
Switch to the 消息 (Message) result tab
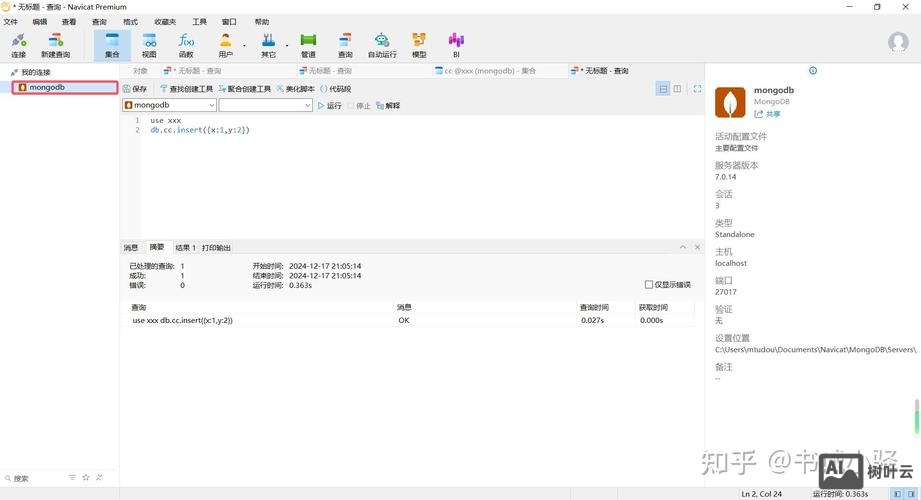click(x=131, y=248)
